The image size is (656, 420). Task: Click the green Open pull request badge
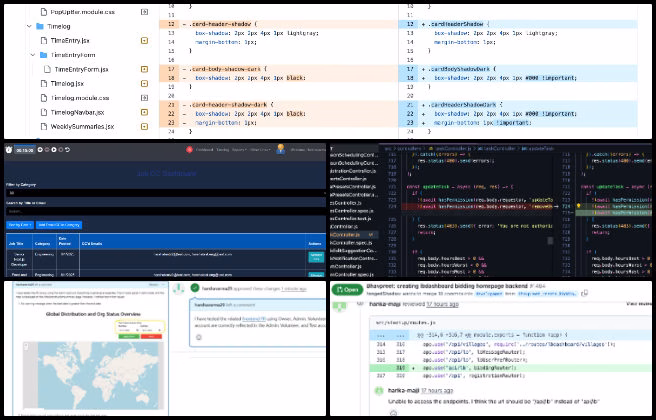coord(347,289)
